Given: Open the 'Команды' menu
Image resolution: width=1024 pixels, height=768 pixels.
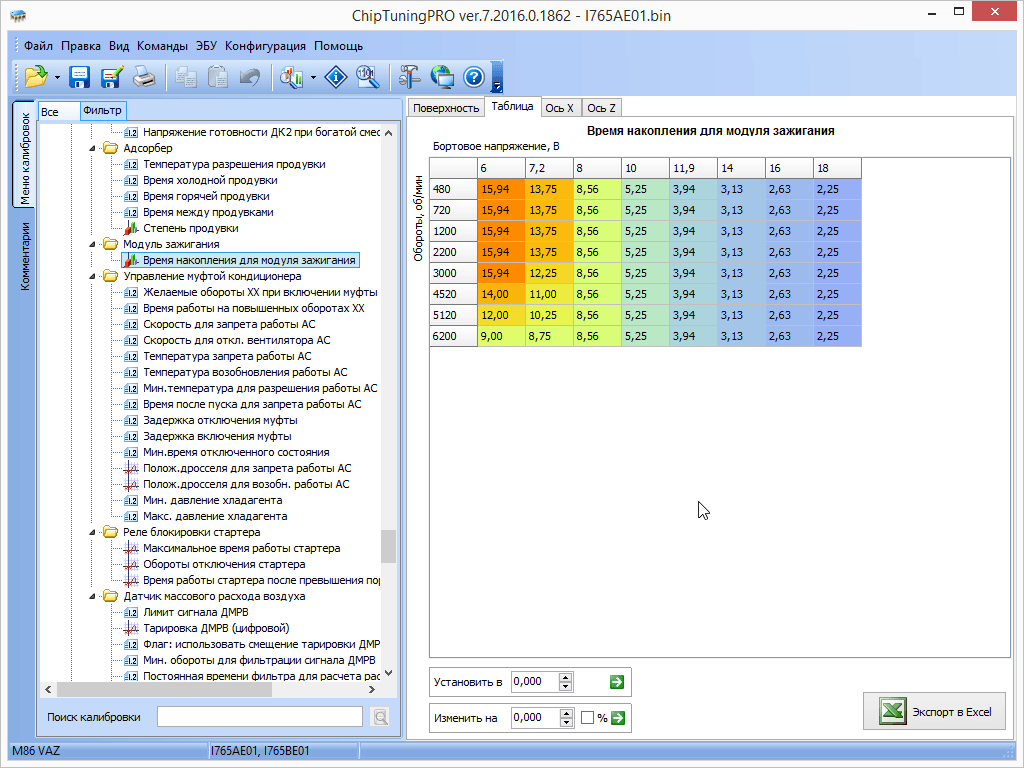Looking at the screenshot, I should (162, 46).
